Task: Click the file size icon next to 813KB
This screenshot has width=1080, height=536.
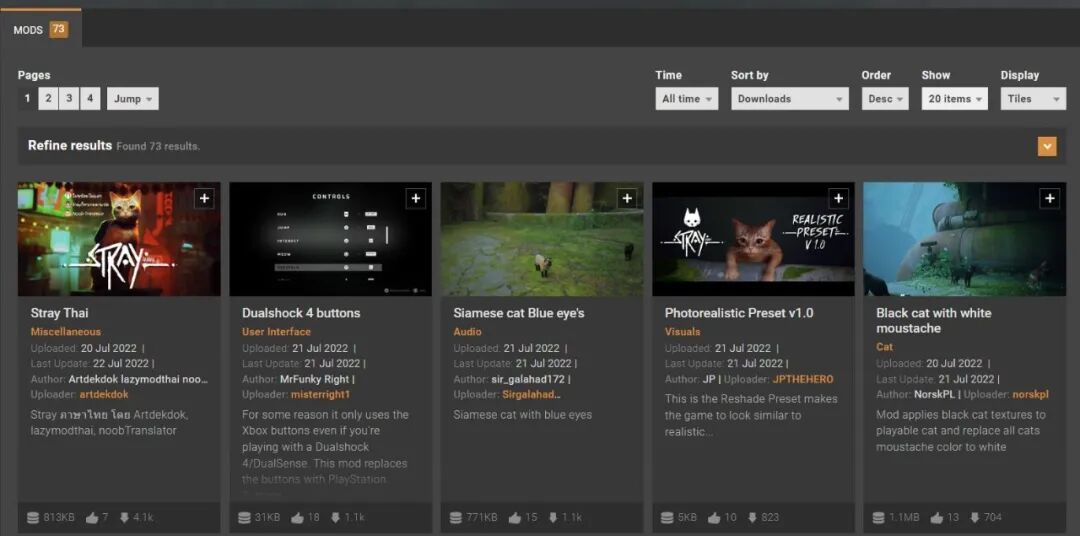Action: (x=32, y=517)
